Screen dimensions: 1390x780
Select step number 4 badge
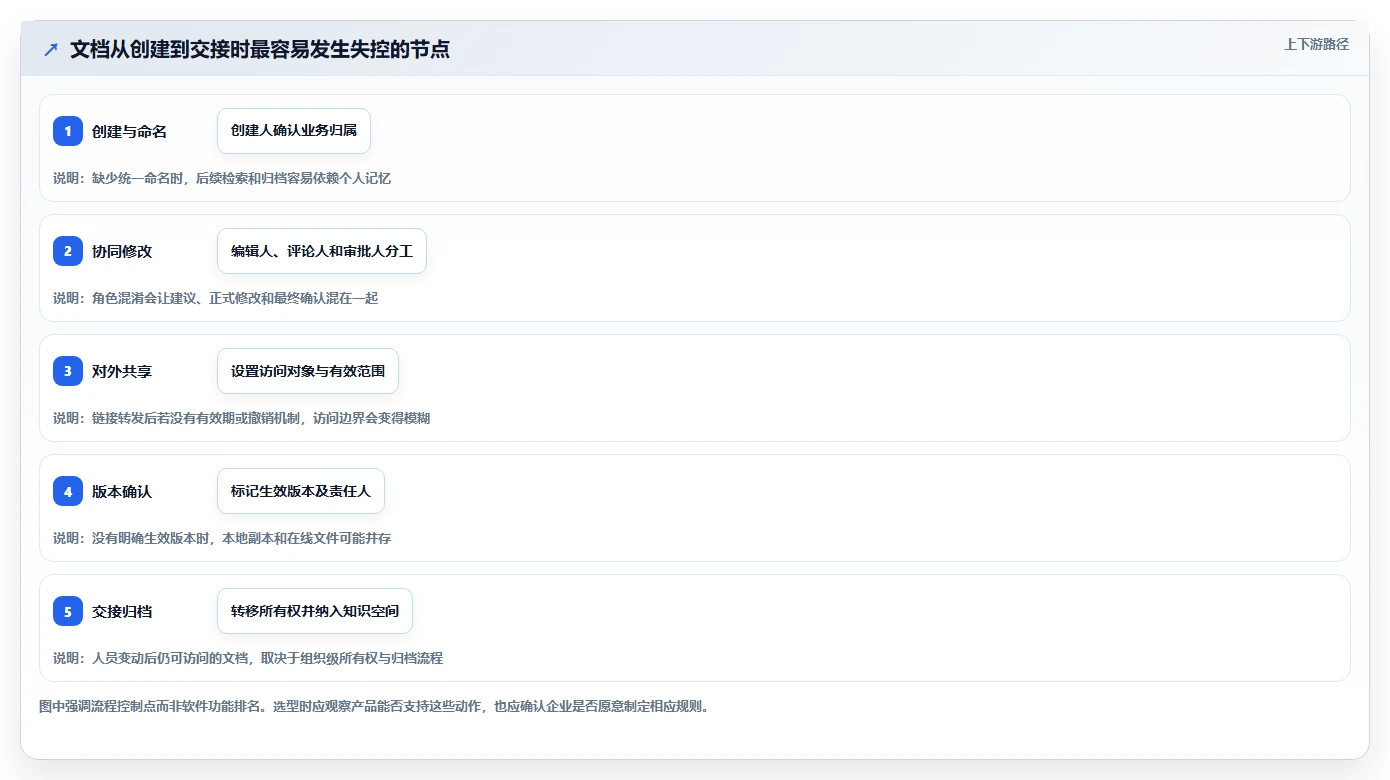68,491
